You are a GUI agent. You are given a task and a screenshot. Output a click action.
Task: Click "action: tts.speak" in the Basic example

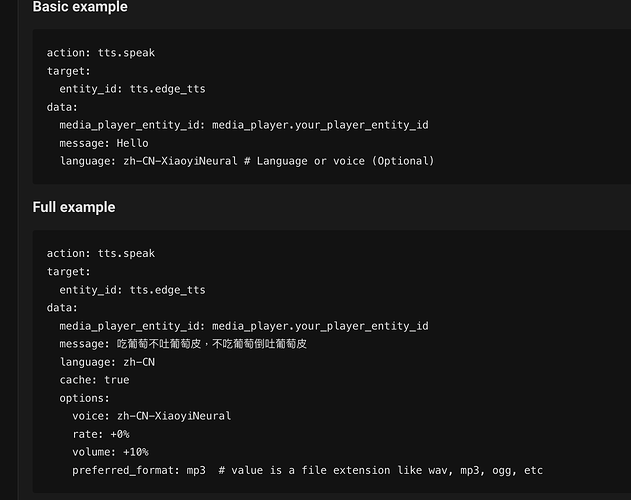coord(100,53)
